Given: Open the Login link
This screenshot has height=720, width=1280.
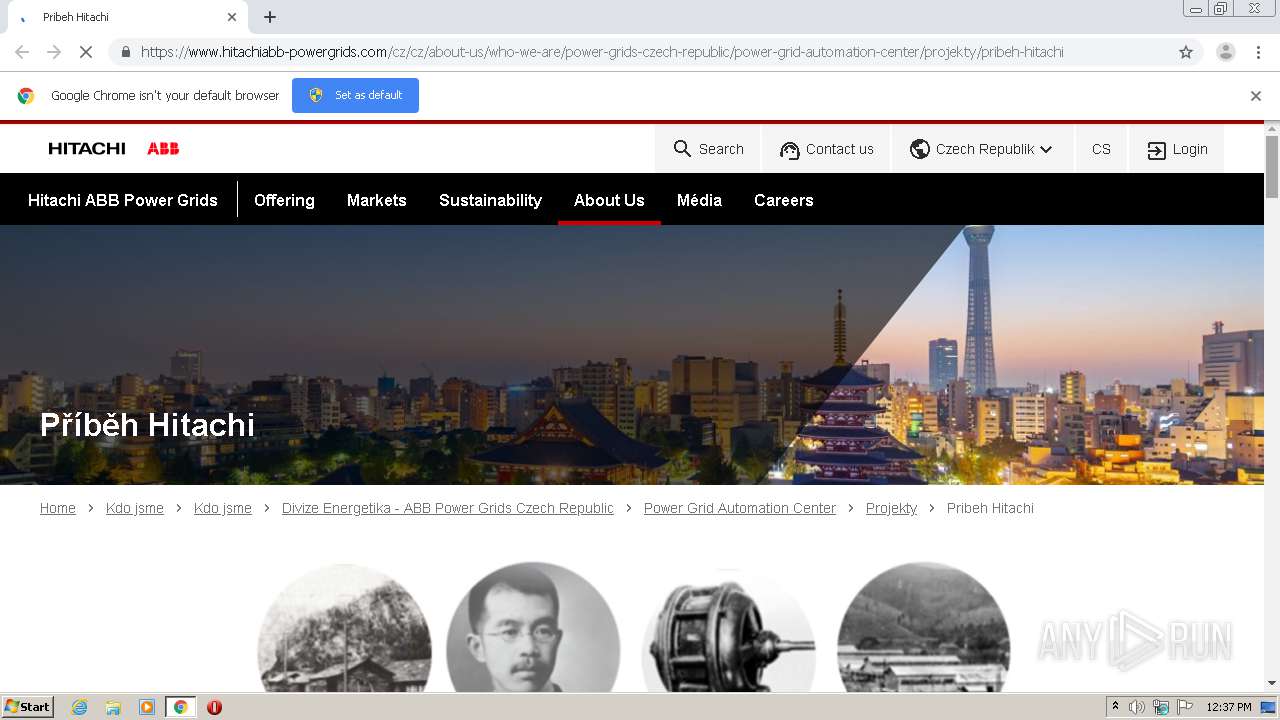Looking at the screenshot, I should pos(1177,149).
